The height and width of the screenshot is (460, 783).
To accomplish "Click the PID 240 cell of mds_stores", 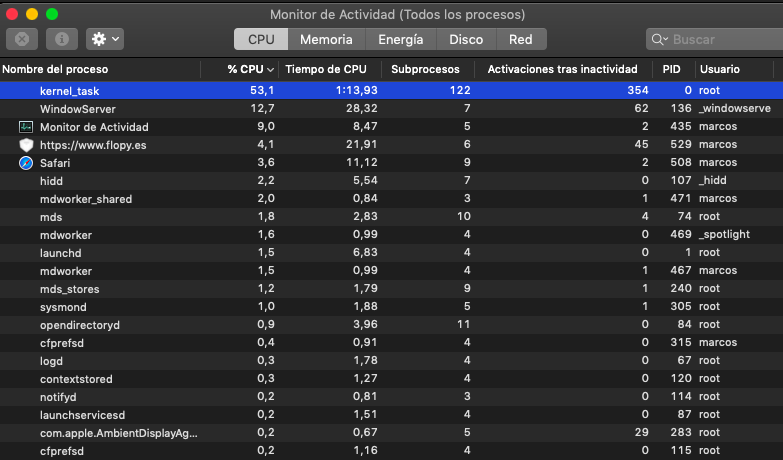I will (x=681, y=288).
